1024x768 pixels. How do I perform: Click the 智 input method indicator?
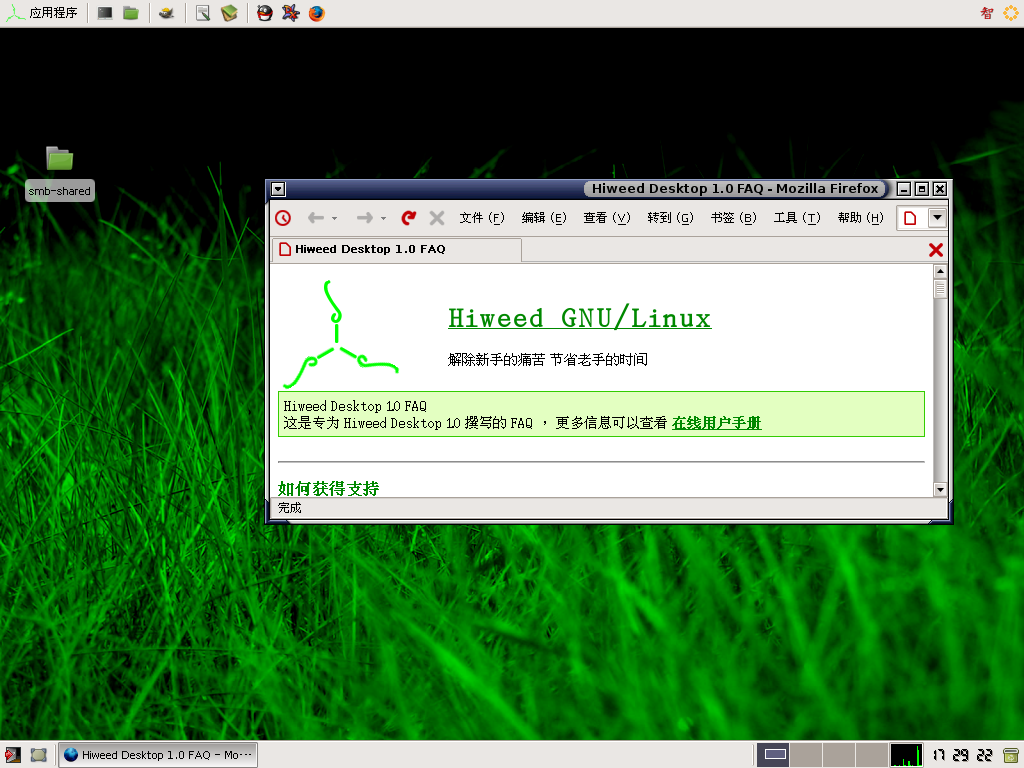coord(987,13)
